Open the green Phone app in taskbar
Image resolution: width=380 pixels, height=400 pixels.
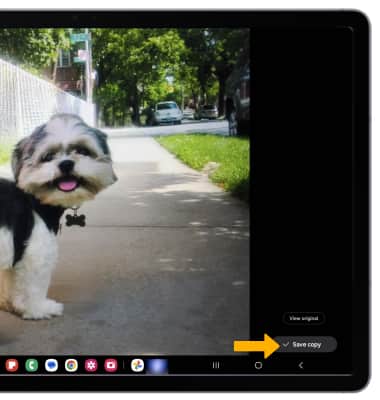point(32,365)
